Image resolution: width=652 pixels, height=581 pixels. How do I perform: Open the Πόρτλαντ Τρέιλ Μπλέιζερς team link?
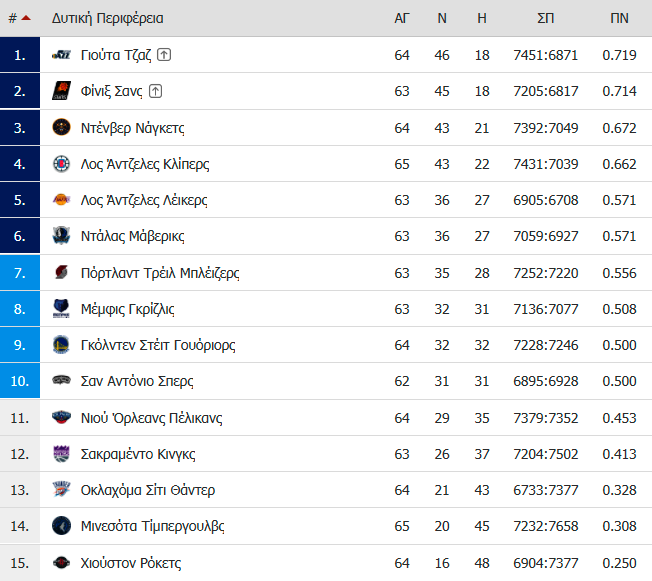coord(160,273)
